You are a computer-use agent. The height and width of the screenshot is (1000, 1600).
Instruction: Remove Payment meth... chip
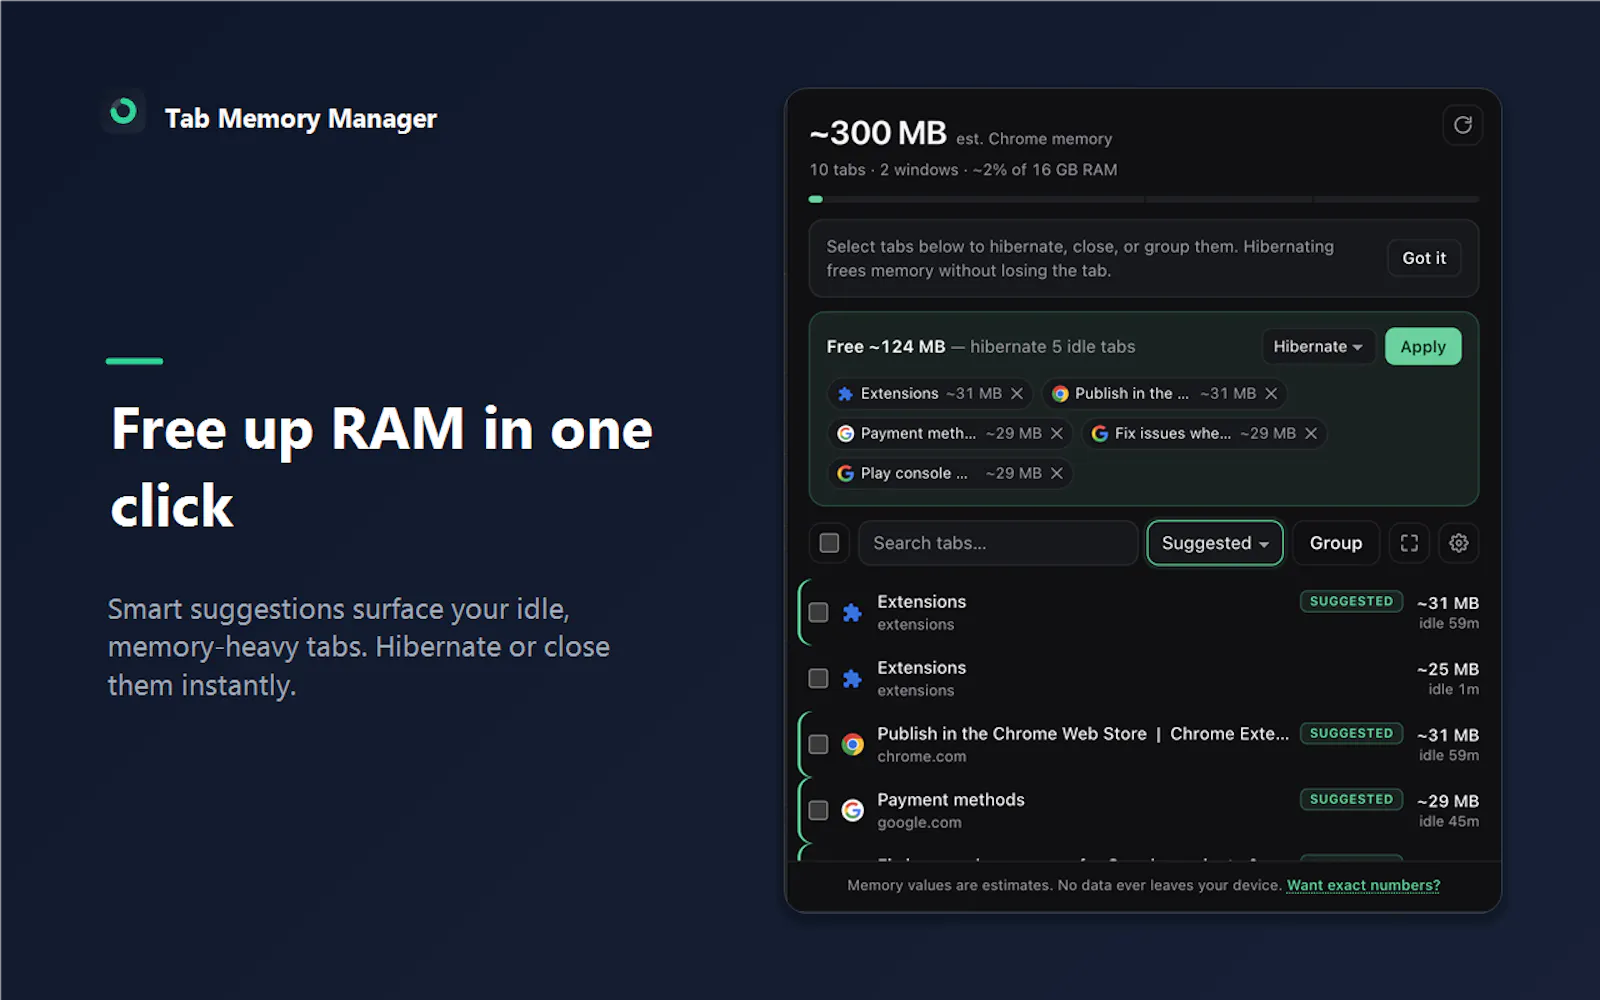coord(1057,433)
